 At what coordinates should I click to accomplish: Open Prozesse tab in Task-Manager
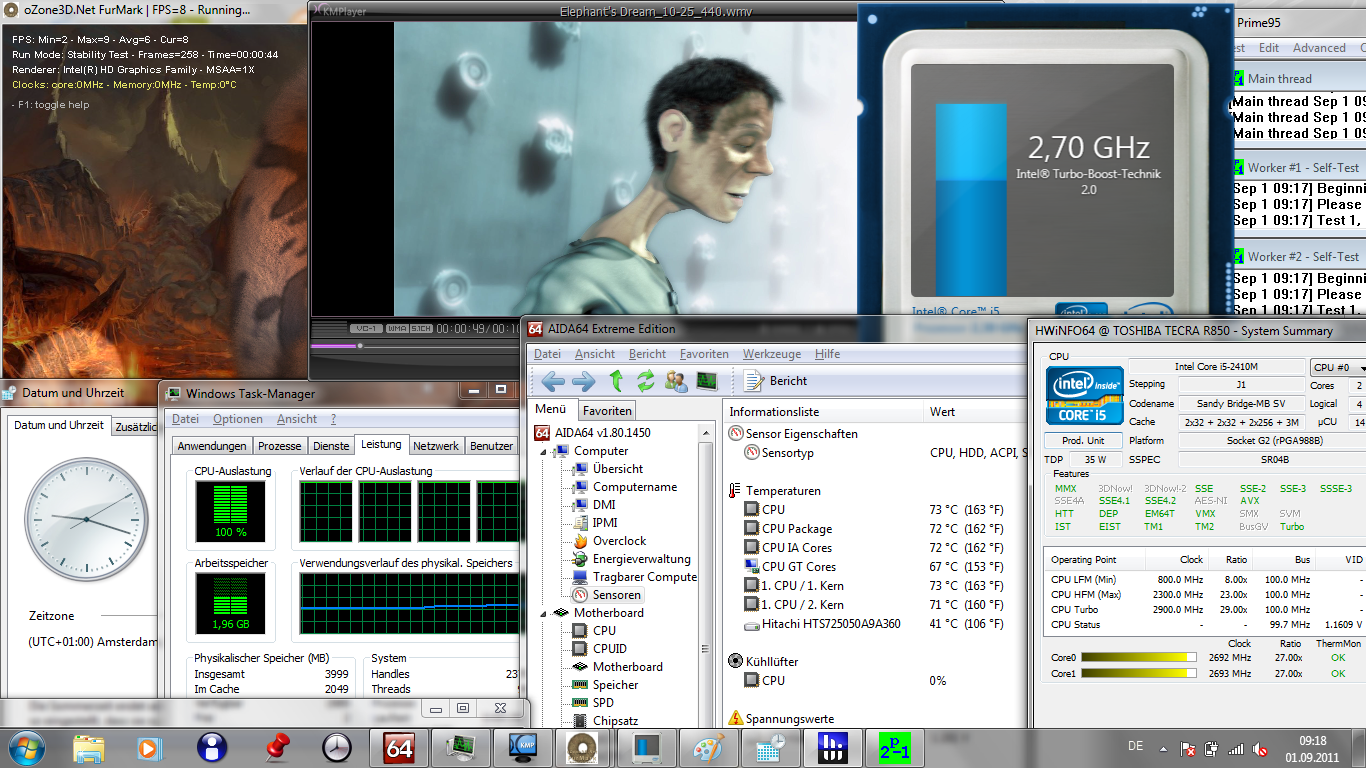point(279,446)
